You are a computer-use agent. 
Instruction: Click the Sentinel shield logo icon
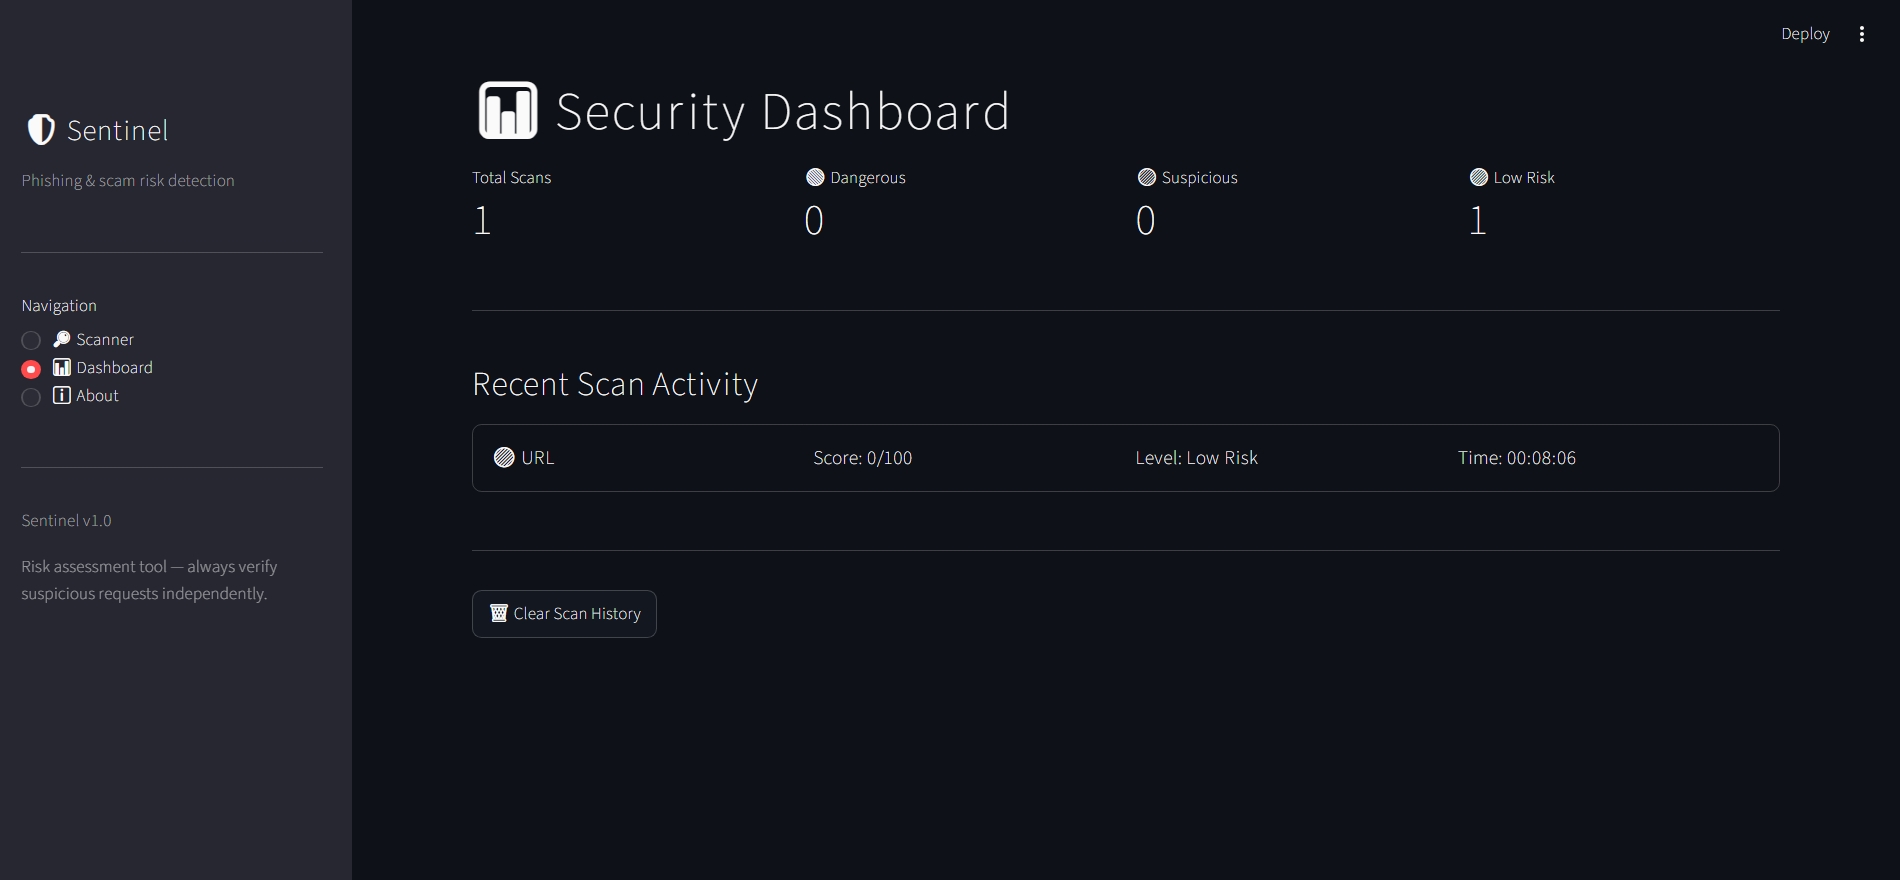pyautogui.click(x=41, y=130)
